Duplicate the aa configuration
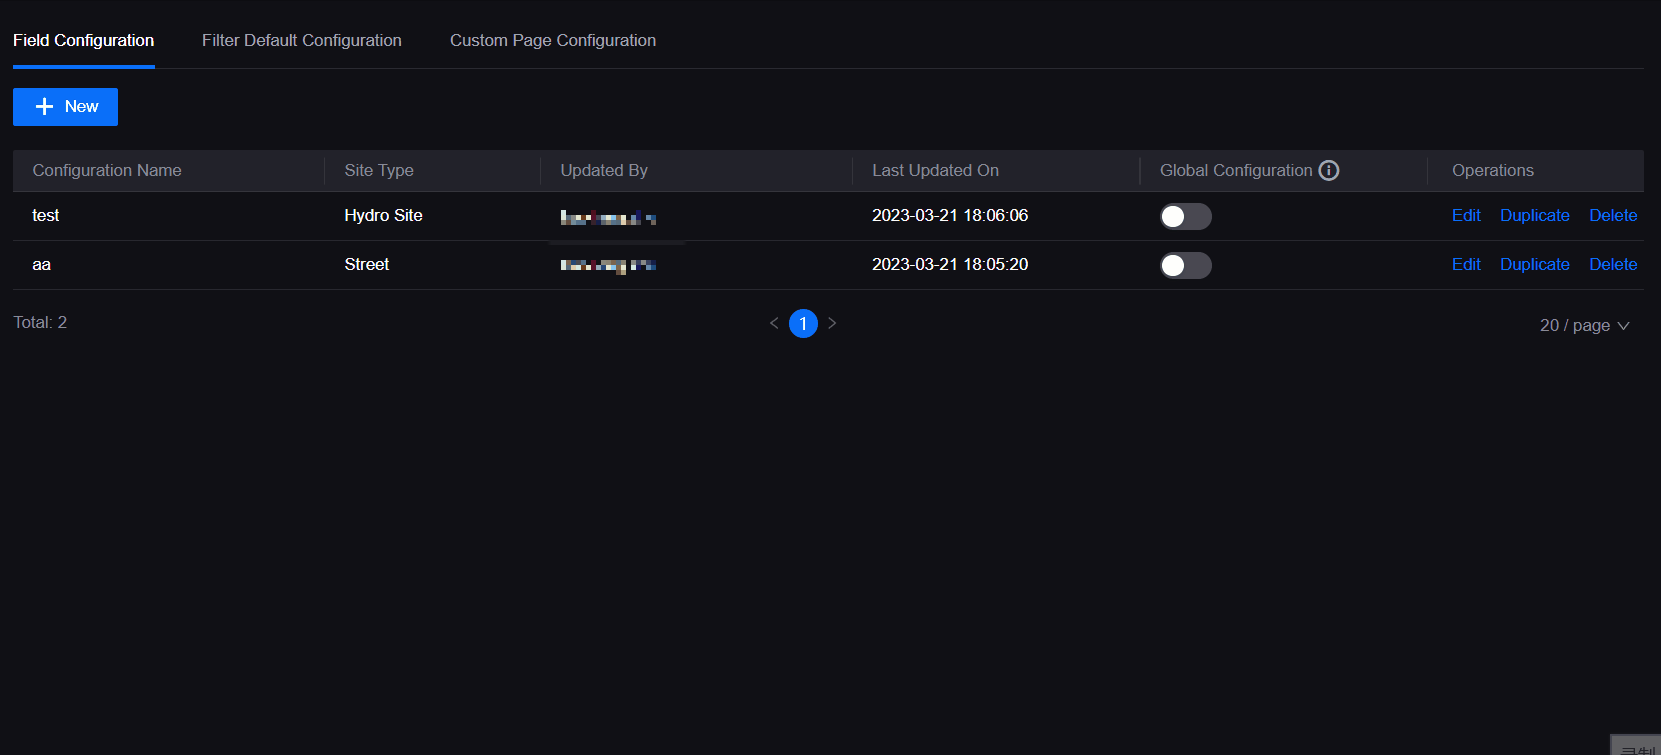 click(1534, 265)
